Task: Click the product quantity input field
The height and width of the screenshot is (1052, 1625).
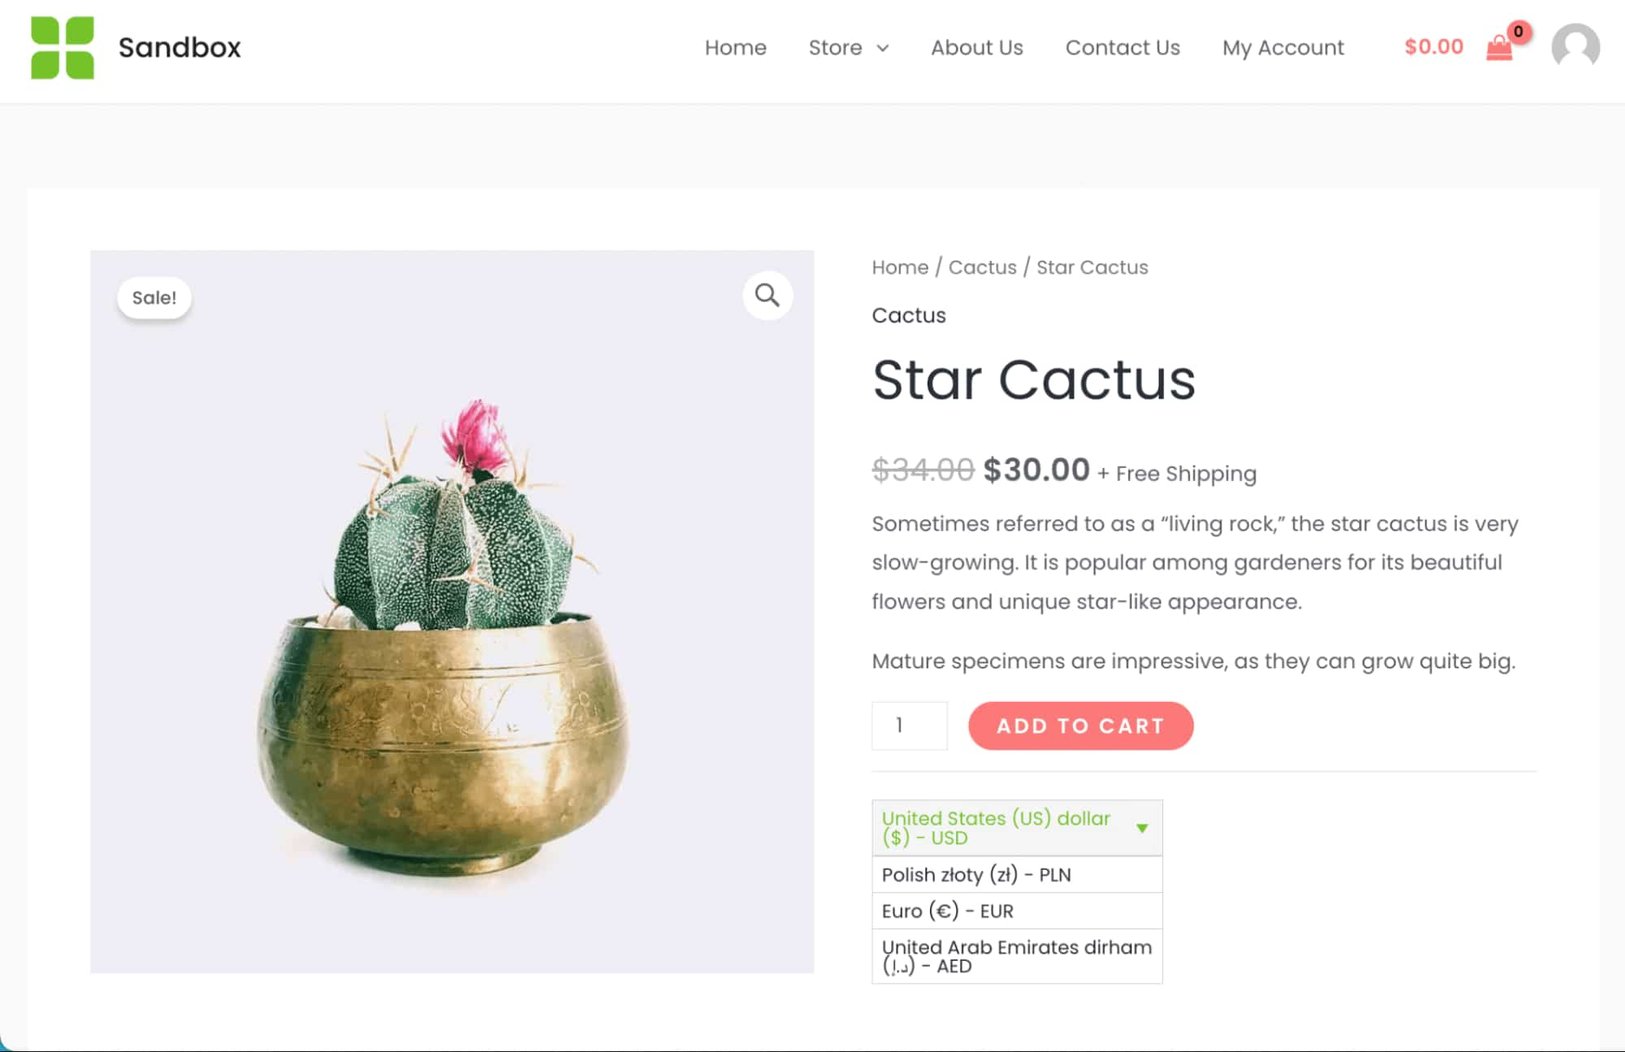Action: (x=908, y=726)
